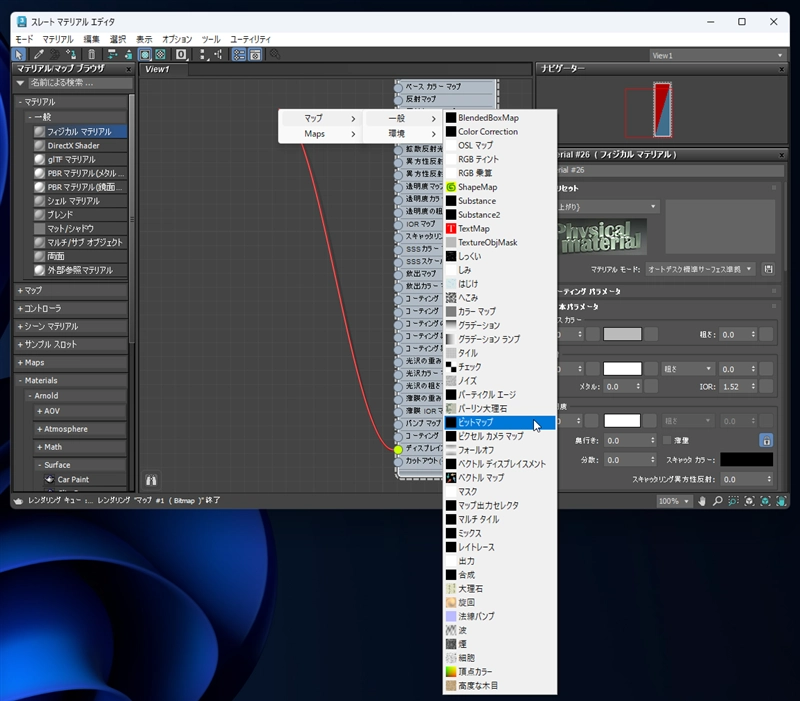Close the マテリアル/マップ ブラウザ panel
Screen dimensions: 800x701
pos(129,69)
